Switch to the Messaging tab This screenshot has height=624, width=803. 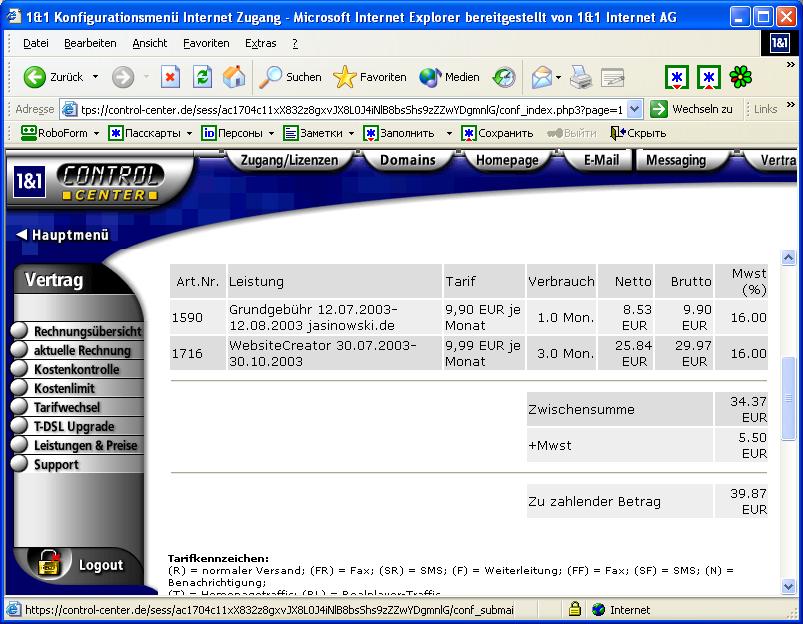[x=676, y=160]
